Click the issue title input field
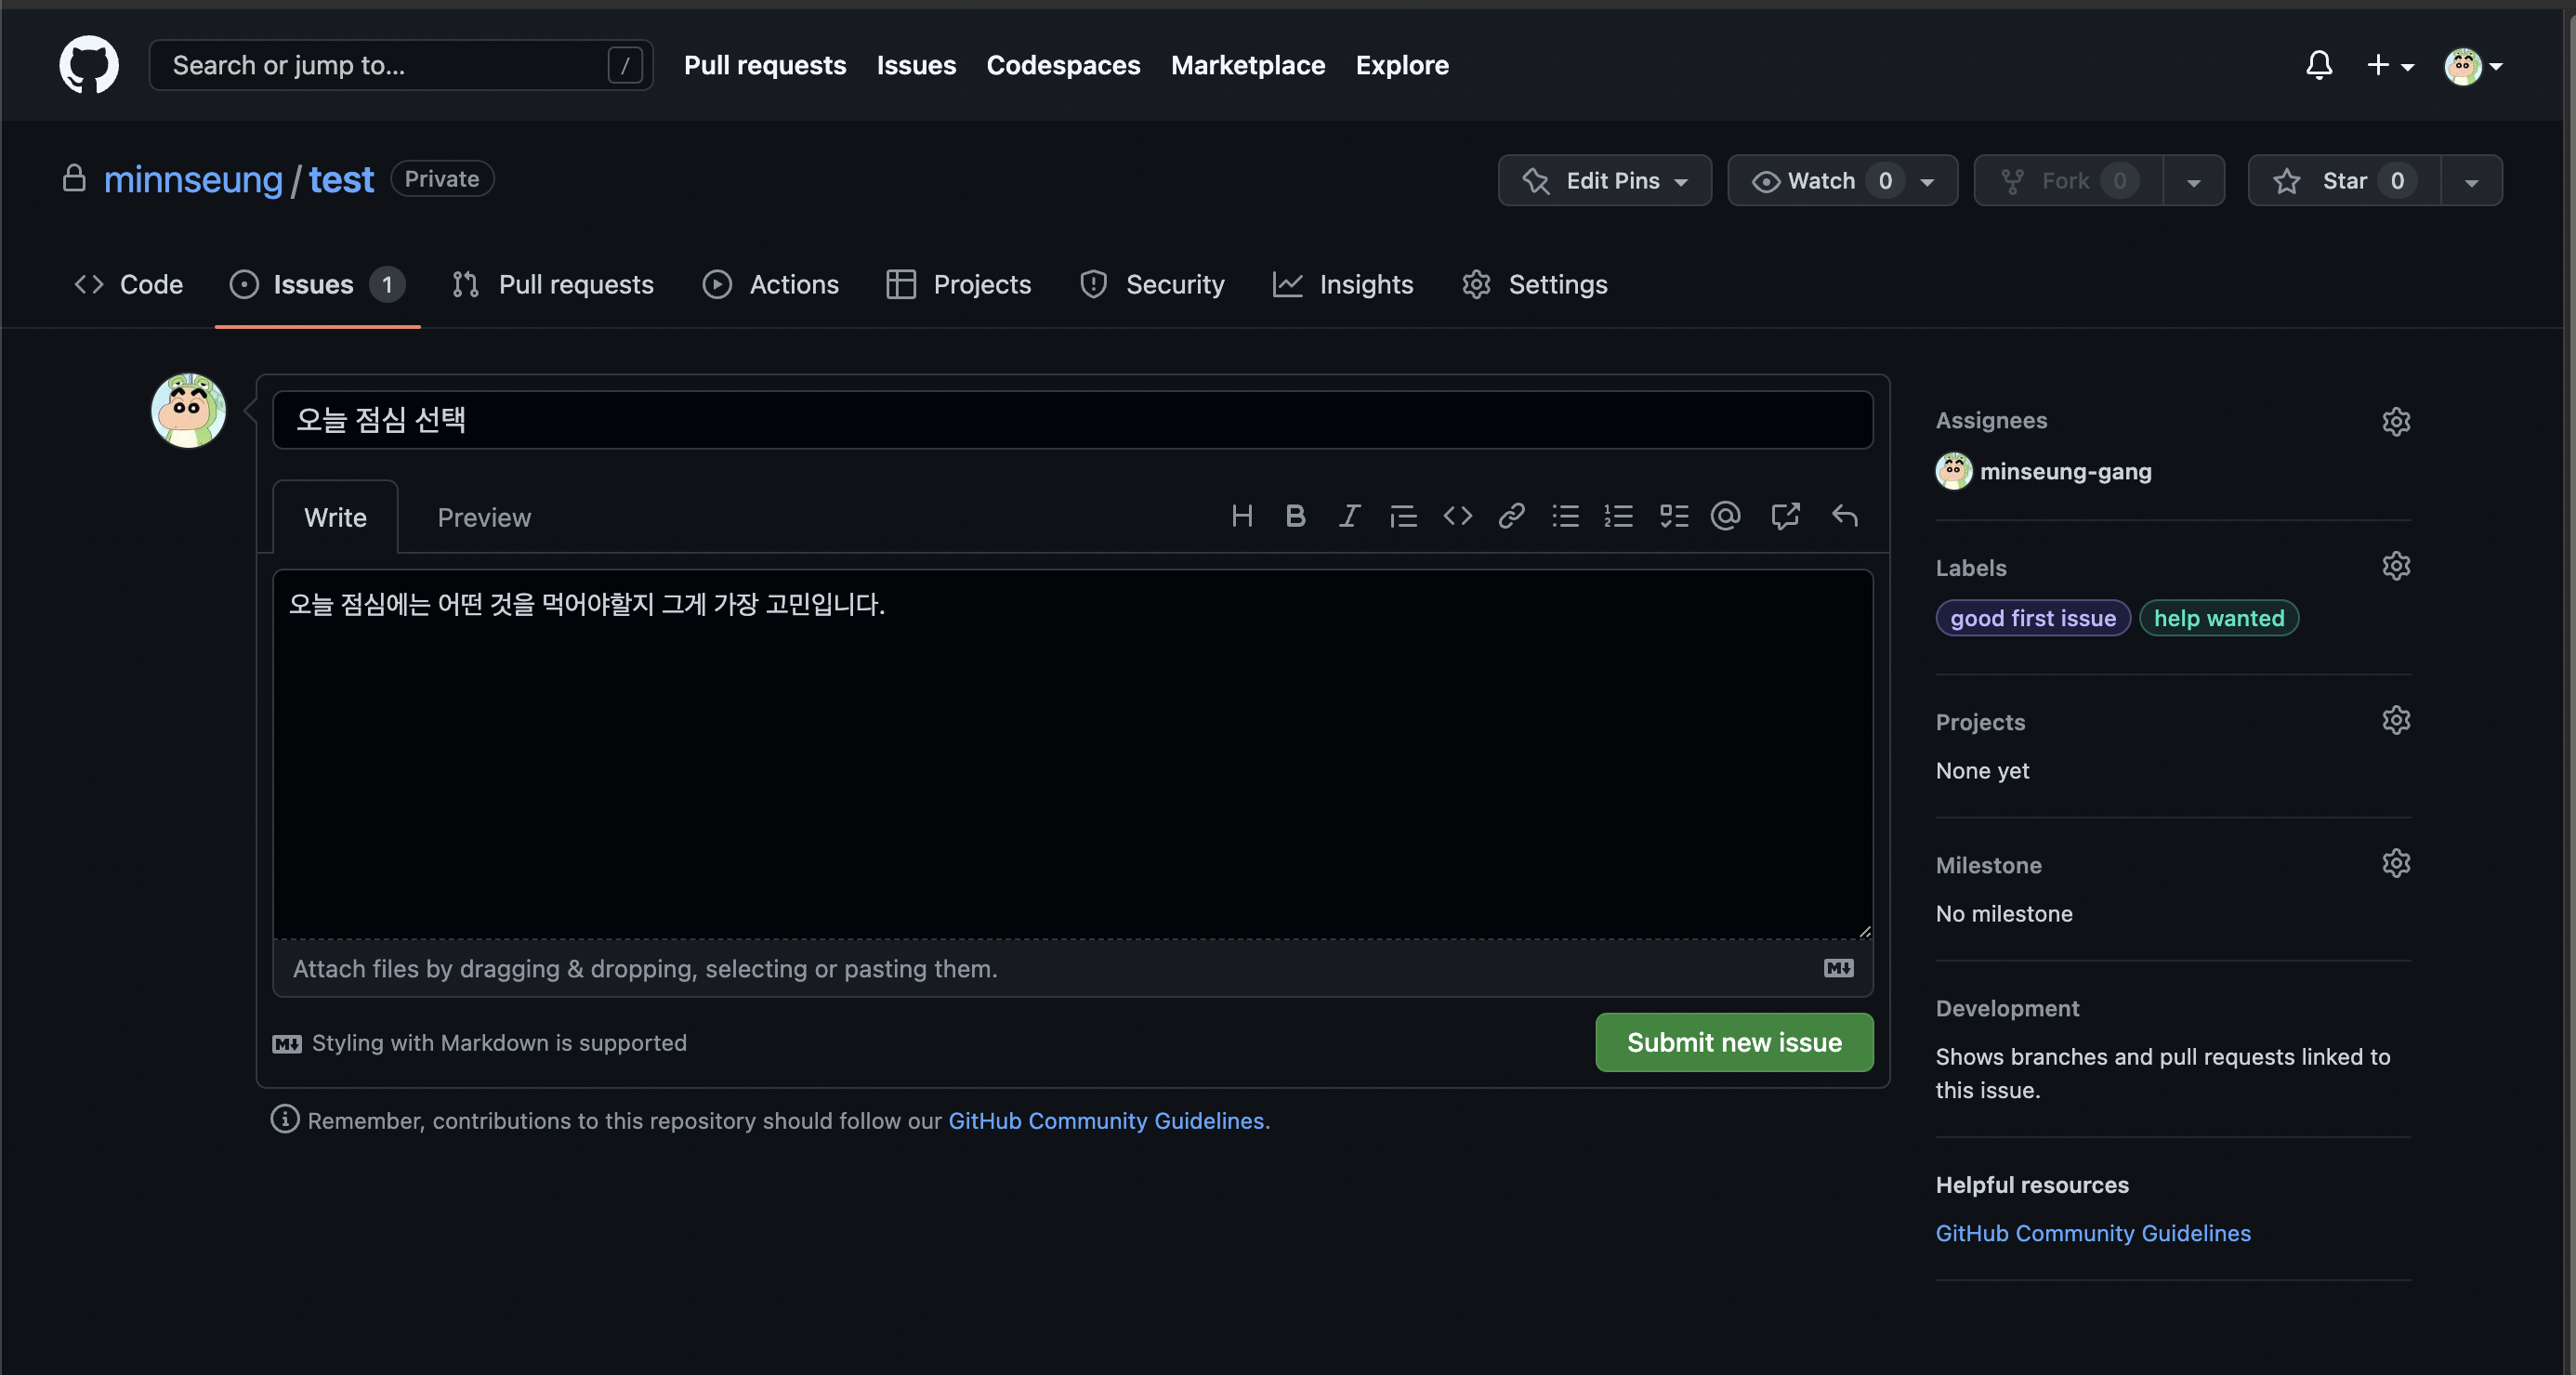The width and height of the screenshot is (2576, 1375). (1072, 420)
